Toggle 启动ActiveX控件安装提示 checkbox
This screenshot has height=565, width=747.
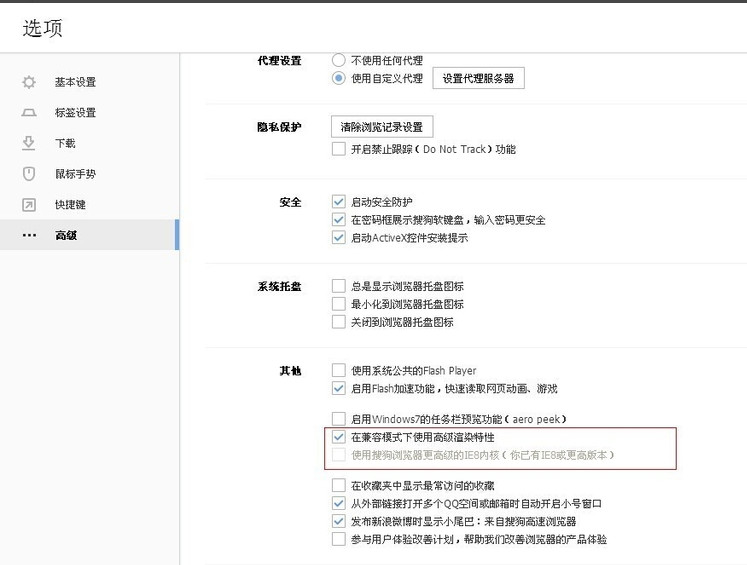coord(338,238)
